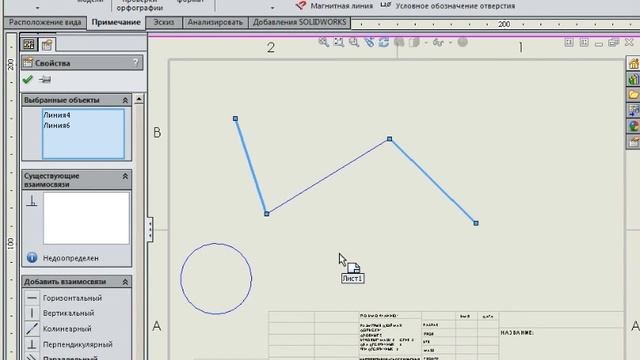Rebuild view with blue arrows icon

(x=384, y=42)
